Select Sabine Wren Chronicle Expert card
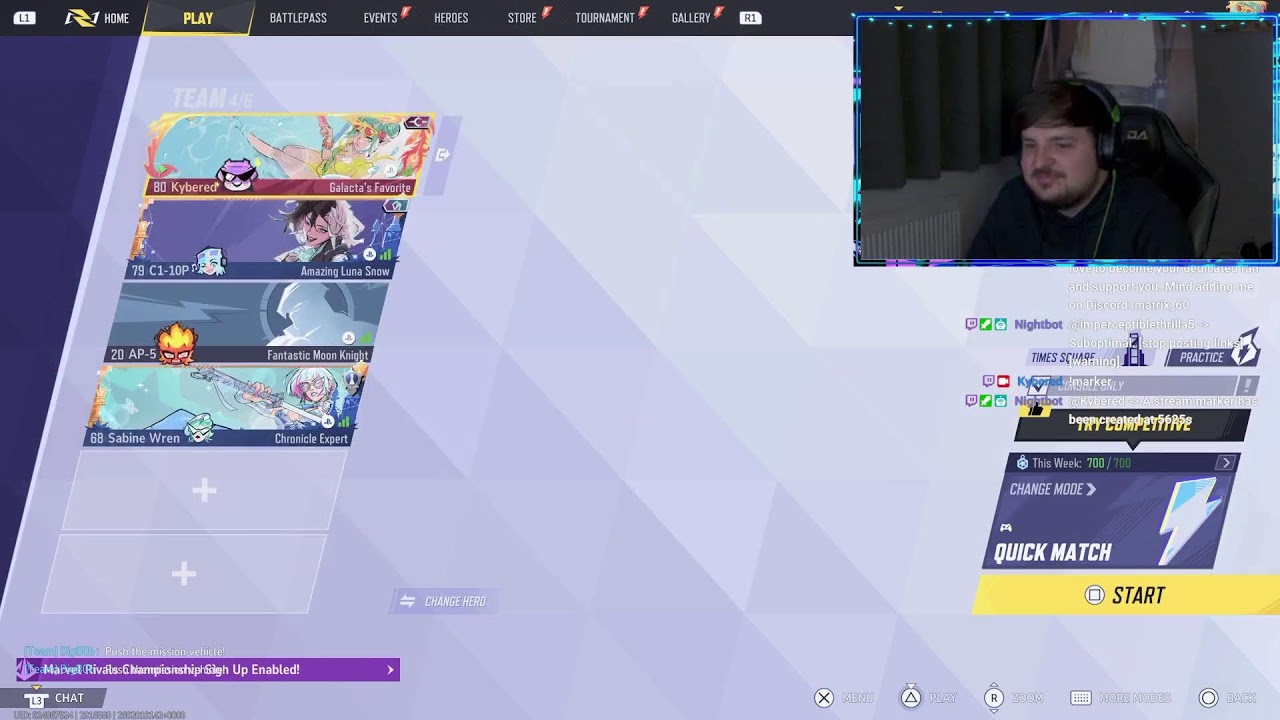Viewport: 1280px width, 720px height. coord(226,406)
